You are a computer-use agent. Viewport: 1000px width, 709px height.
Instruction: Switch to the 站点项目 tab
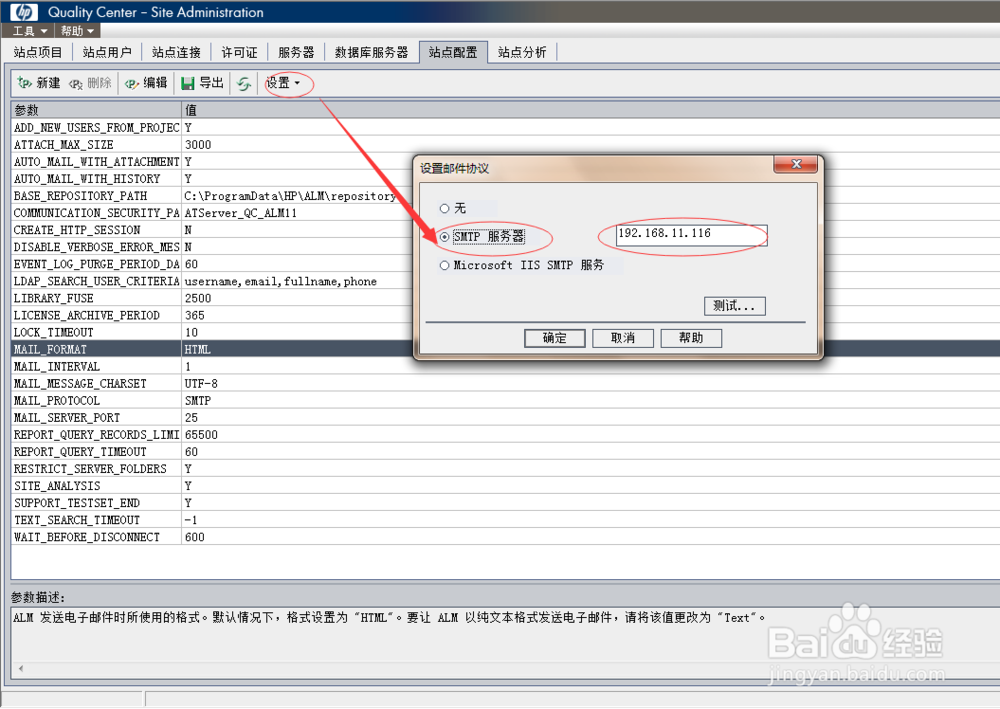38,52
